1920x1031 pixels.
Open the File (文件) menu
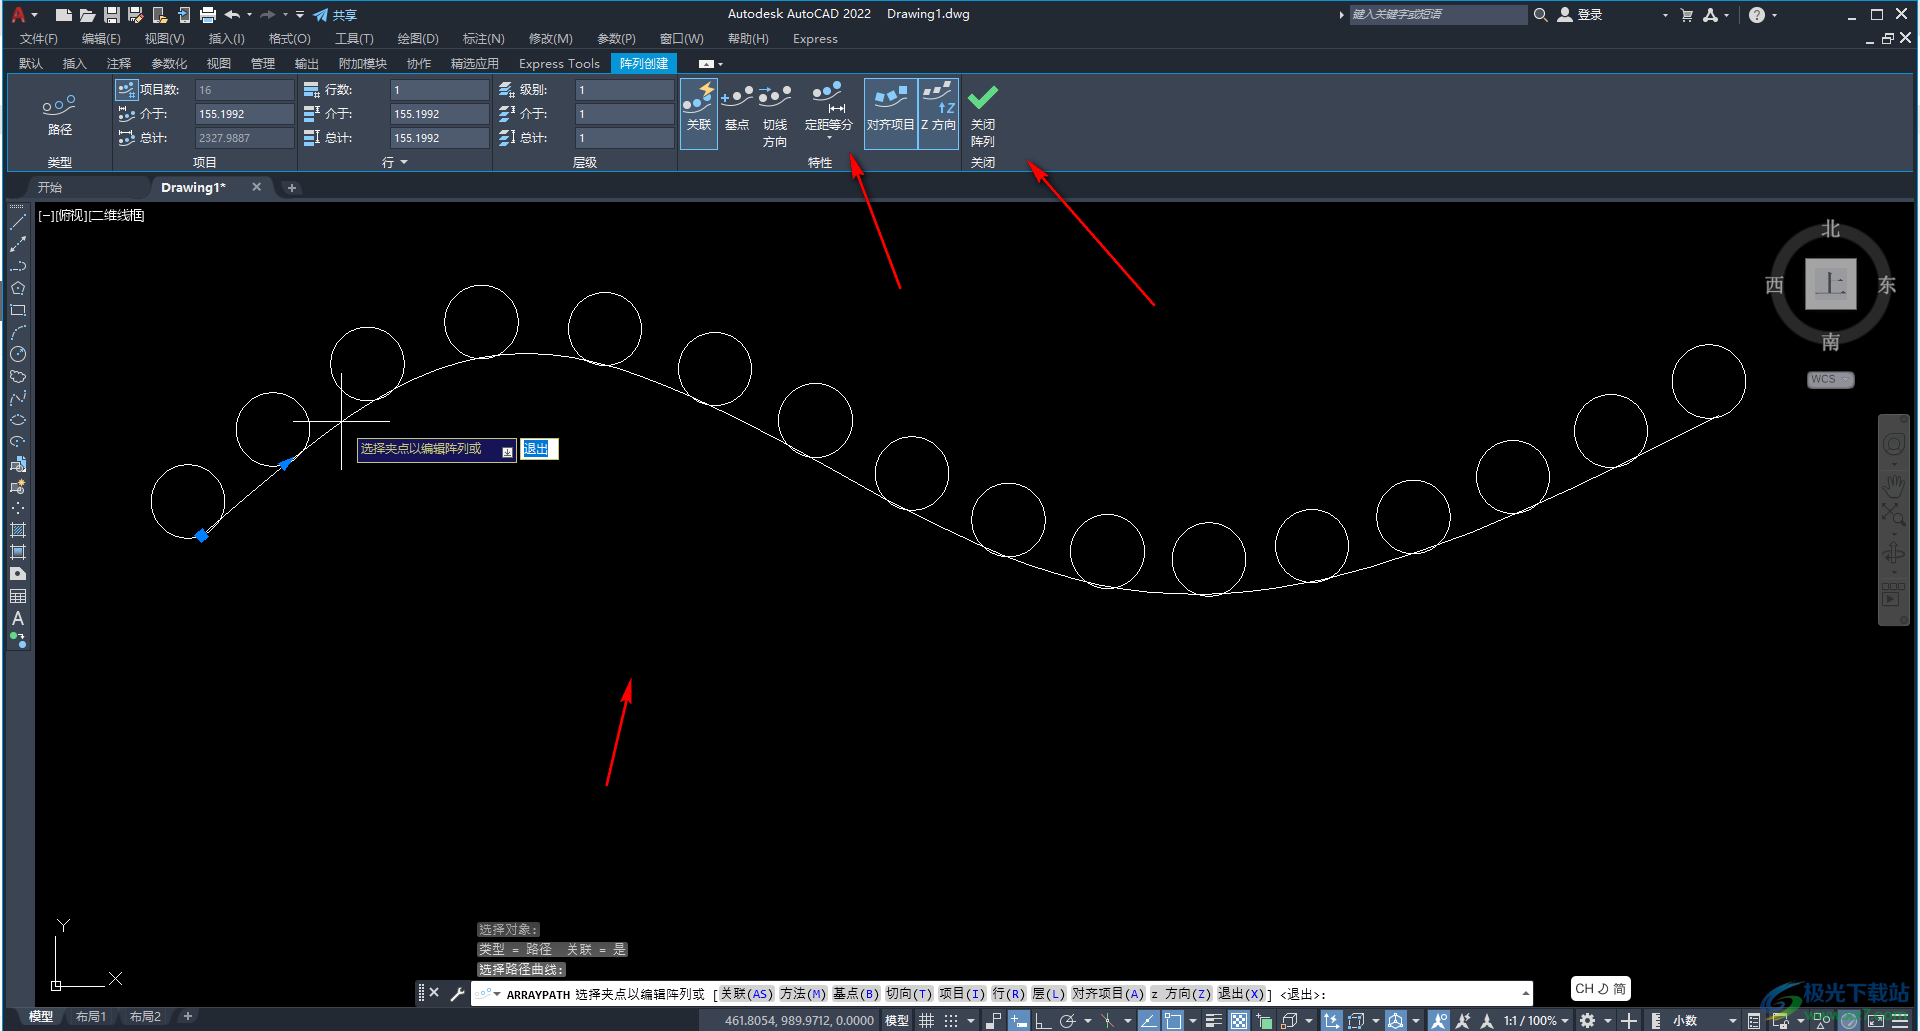[x=38, y=39]
